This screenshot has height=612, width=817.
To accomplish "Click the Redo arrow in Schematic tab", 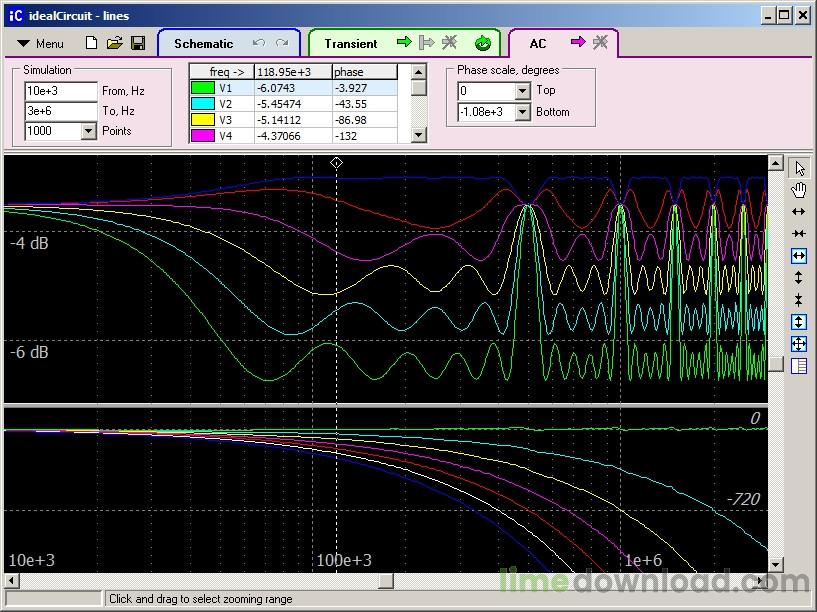I will click(x=282, y=43).
